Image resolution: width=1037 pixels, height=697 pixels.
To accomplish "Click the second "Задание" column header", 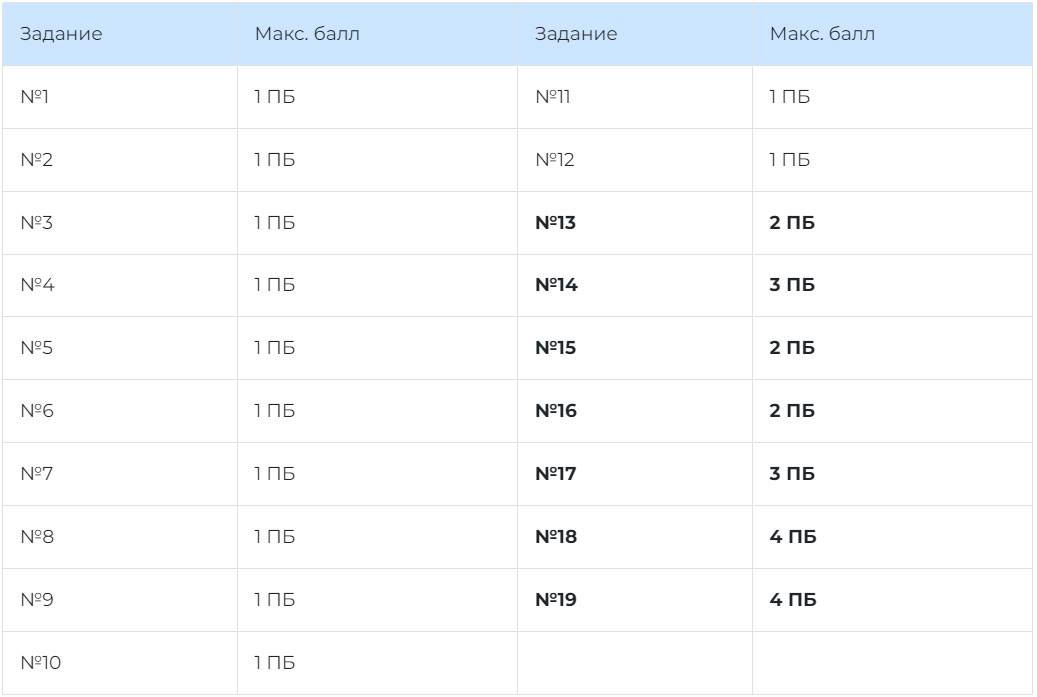I will [x=576, y=34].
